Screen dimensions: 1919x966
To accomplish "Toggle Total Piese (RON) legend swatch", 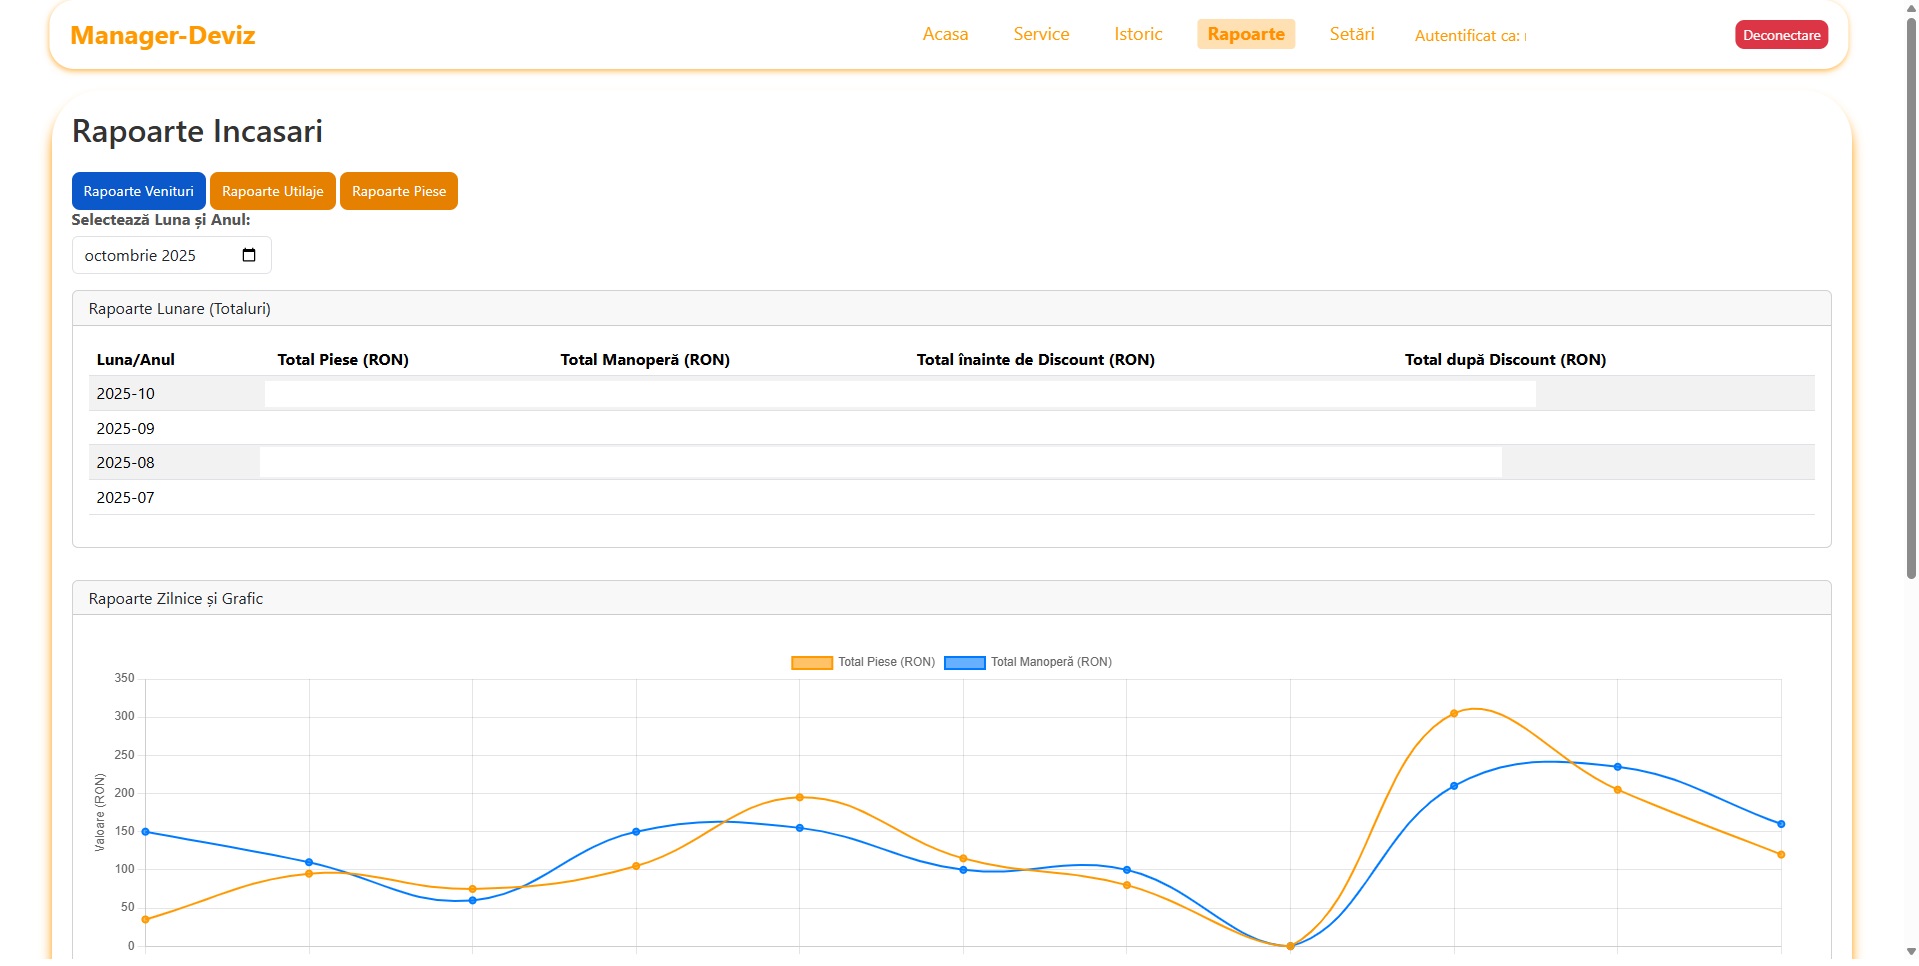I will (x=811, y=662).
